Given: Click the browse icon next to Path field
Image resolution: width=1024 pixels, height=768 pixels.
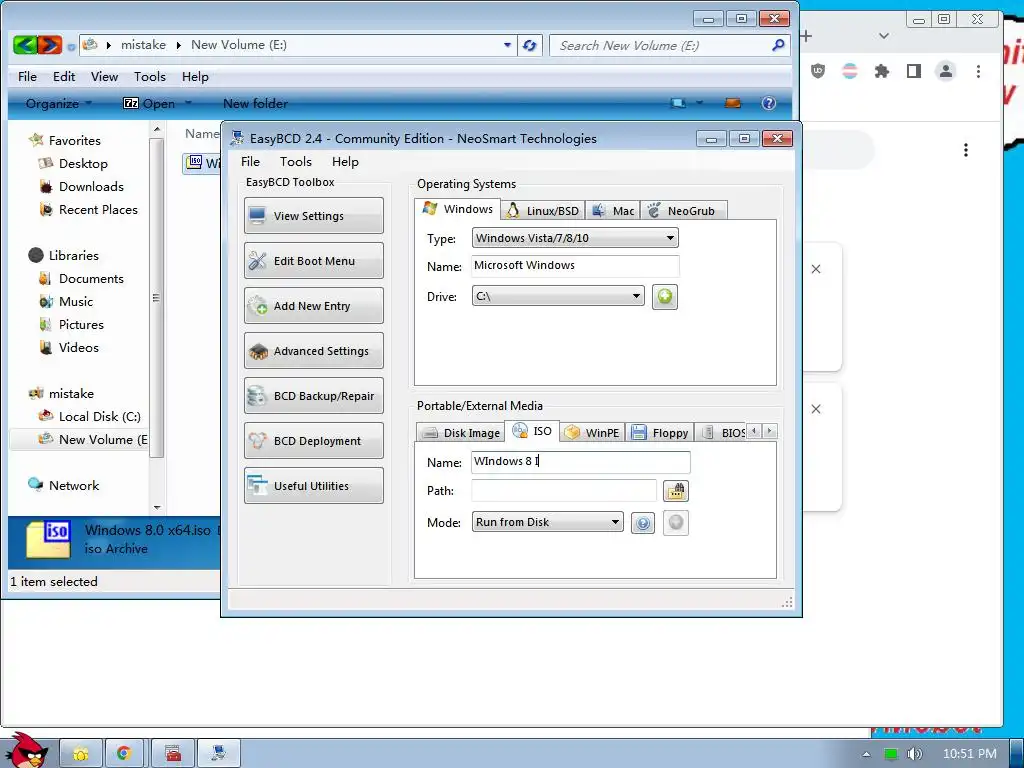Looking at the screenshot, I should click(675, 490).
